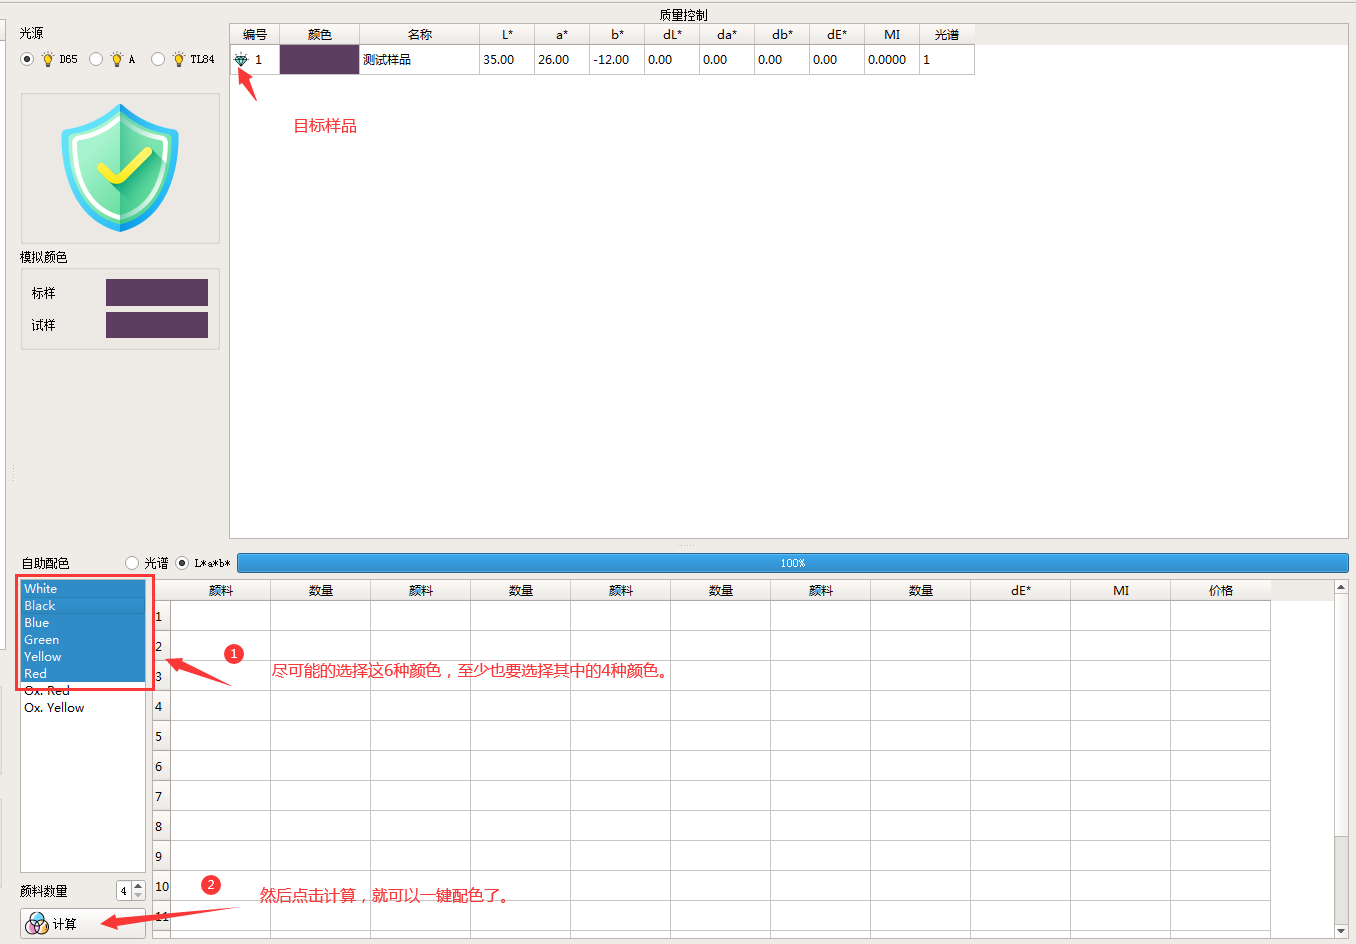This screenshot has height=944, width=1356.
Task: Click the diamond icon in sample row 1
Action: (x=241, y=60)
